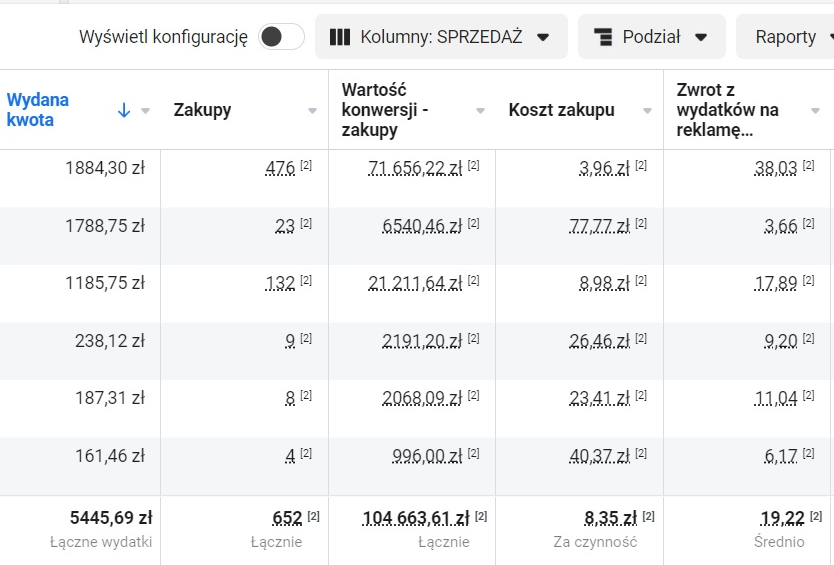Click the footnote marker beside total 652
The image size is (834, 565).
pos(313,516)
